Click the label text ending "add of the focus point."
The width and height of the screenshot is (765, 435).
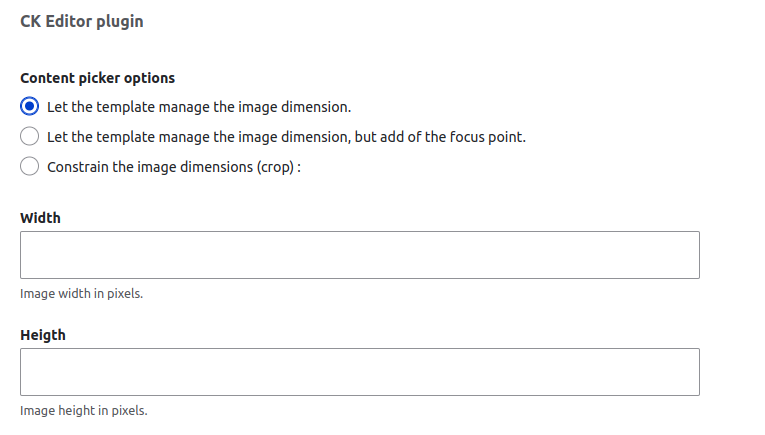coord(286,136)
